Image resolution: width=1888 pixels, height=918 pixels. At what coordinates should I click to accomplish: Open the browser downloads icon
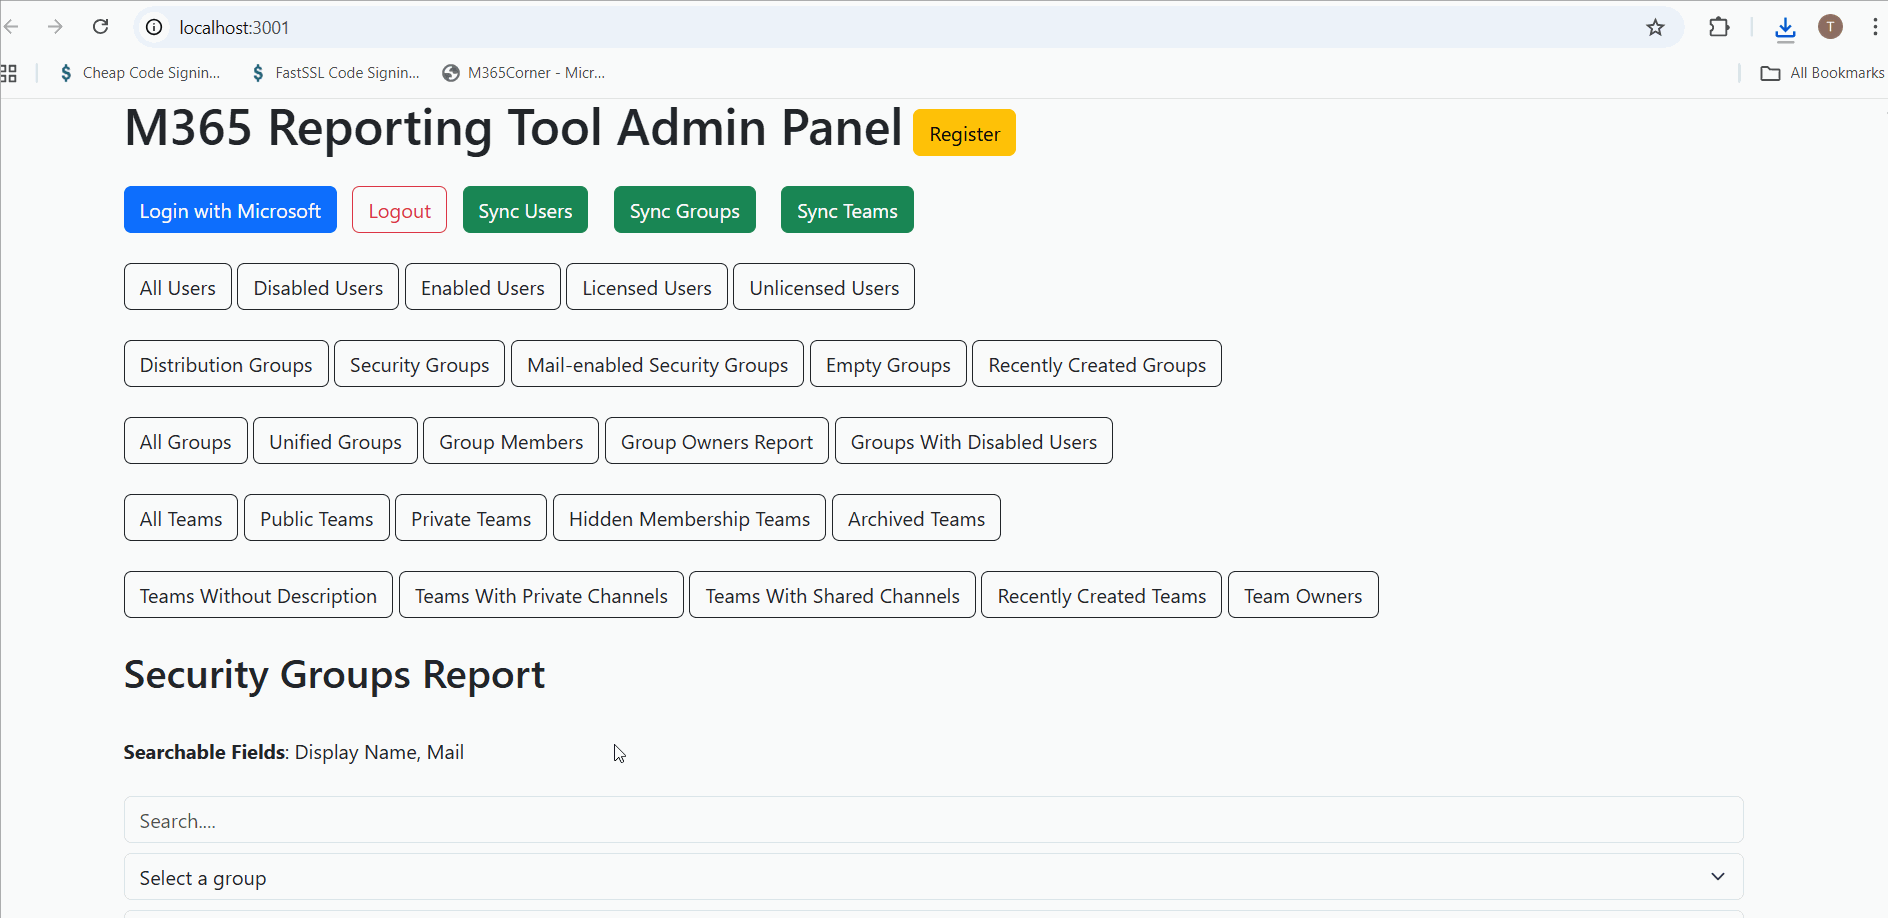pos(1785,28)
